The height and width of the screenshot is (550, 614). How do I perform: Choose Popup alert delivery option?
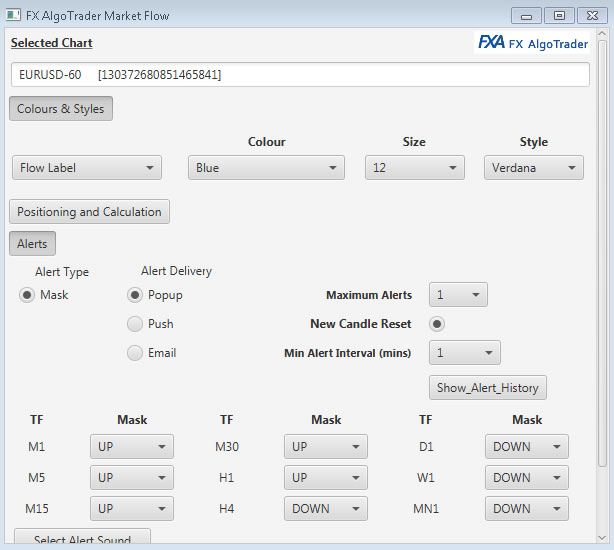pyautogui.click(x=135, y=295)
